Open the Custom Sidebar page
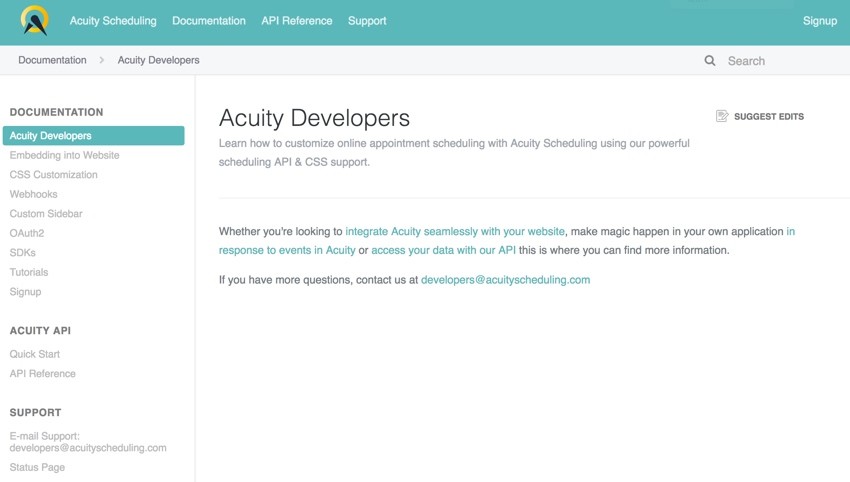 pos(46,214)
